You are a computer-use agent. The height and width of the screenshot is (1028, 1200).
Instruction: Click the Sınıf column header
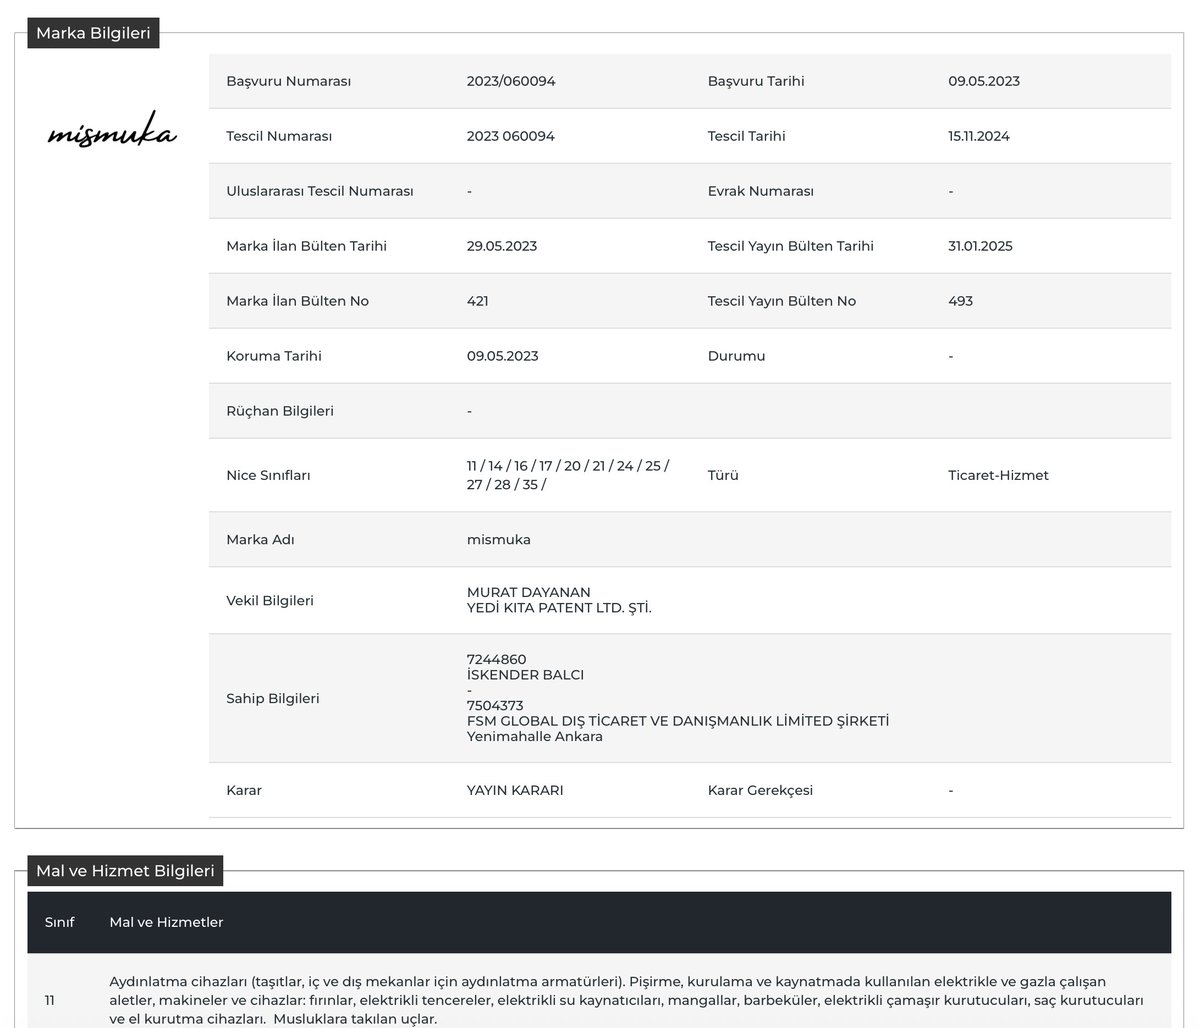[59, 922]
